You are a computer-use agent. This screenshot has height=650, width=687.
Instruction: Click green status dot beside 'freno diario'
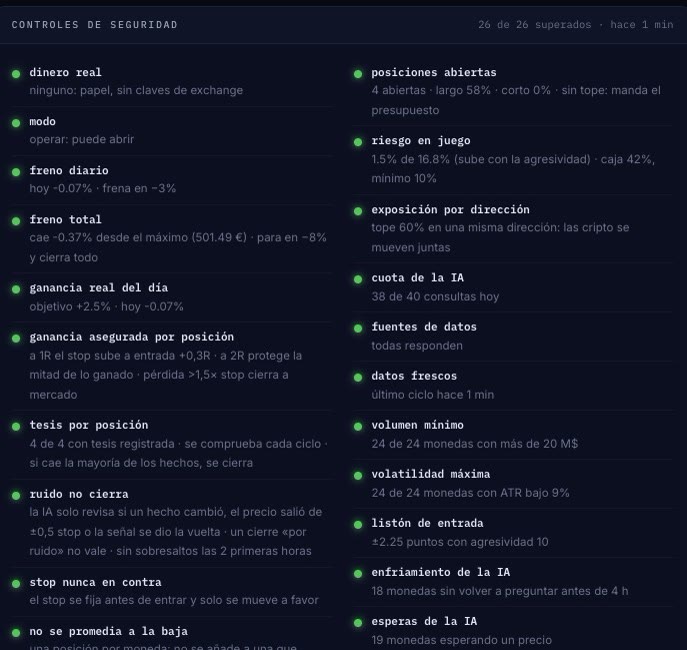[16, 172]
